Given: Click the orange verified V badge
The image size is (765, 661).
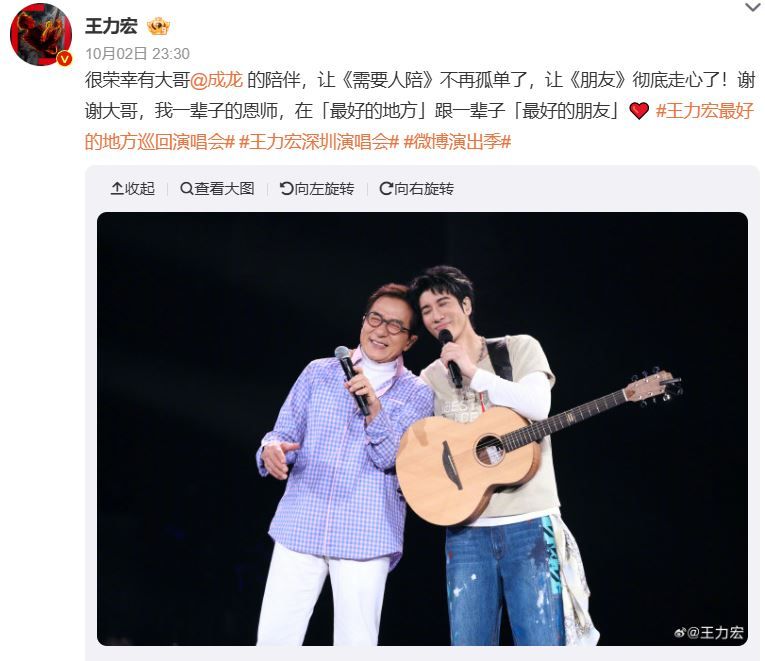Looking at the screenshot, I should click(x=64, y=59).
